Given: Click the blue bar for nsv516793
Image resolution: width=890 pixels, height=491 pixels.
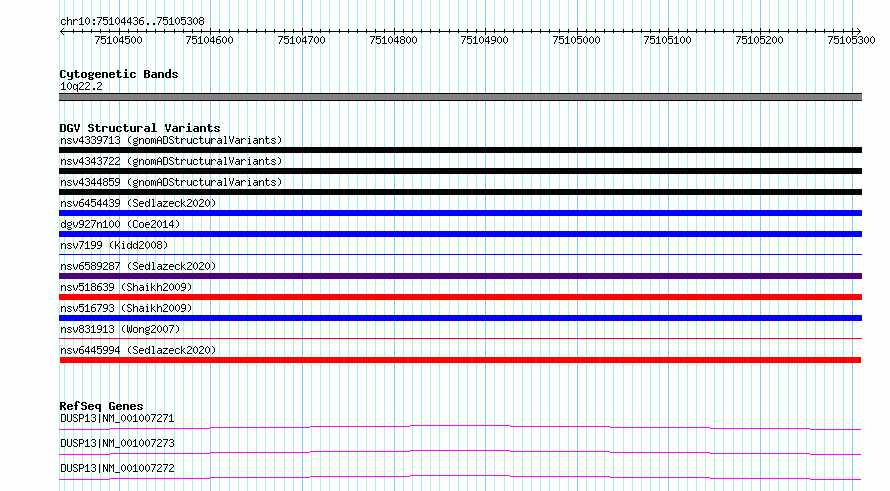Looking at the screenshot, I should [x=460, y=318].
